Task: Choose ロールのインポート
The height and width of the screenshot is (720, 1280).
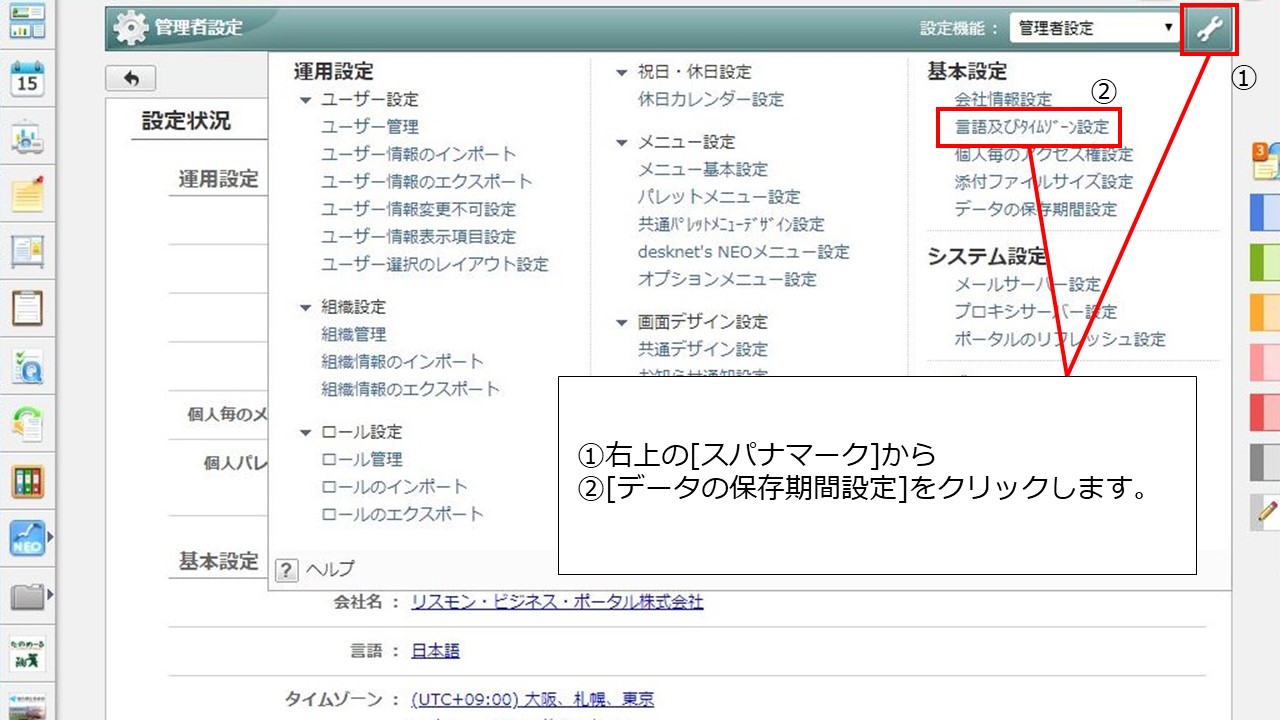Action: 395,487
